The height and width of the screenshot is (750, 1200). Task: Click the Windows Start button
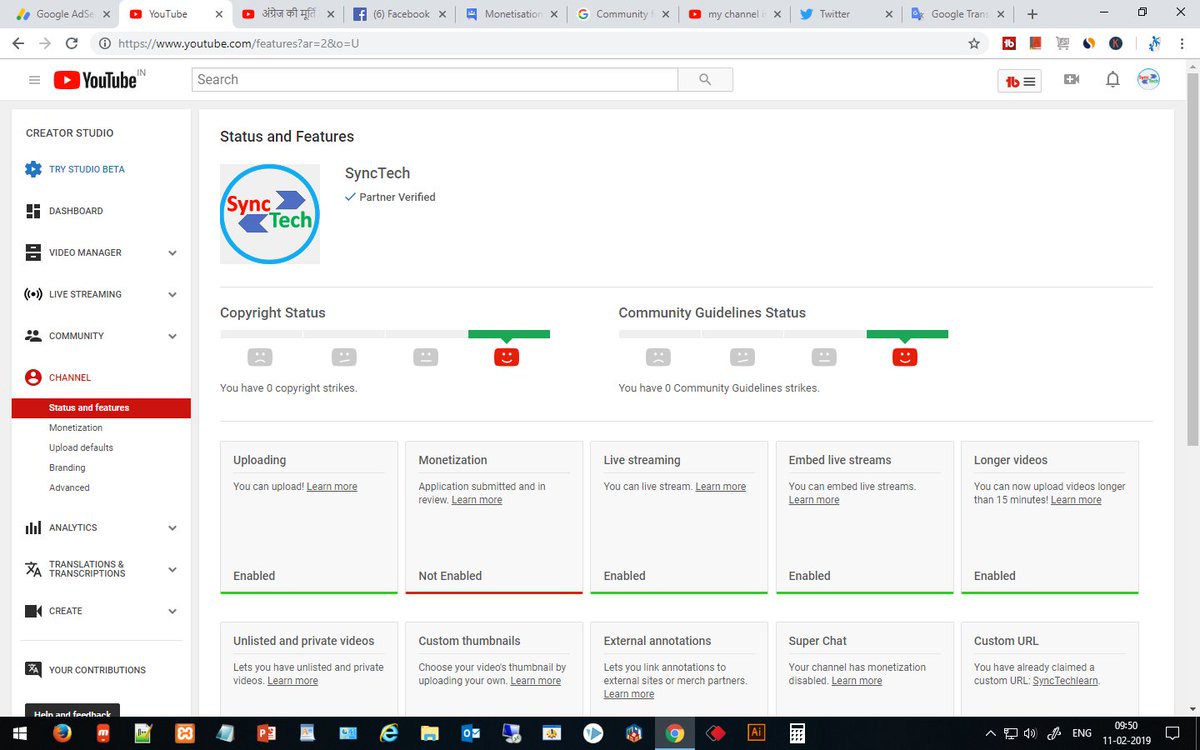tap(20, 733)
